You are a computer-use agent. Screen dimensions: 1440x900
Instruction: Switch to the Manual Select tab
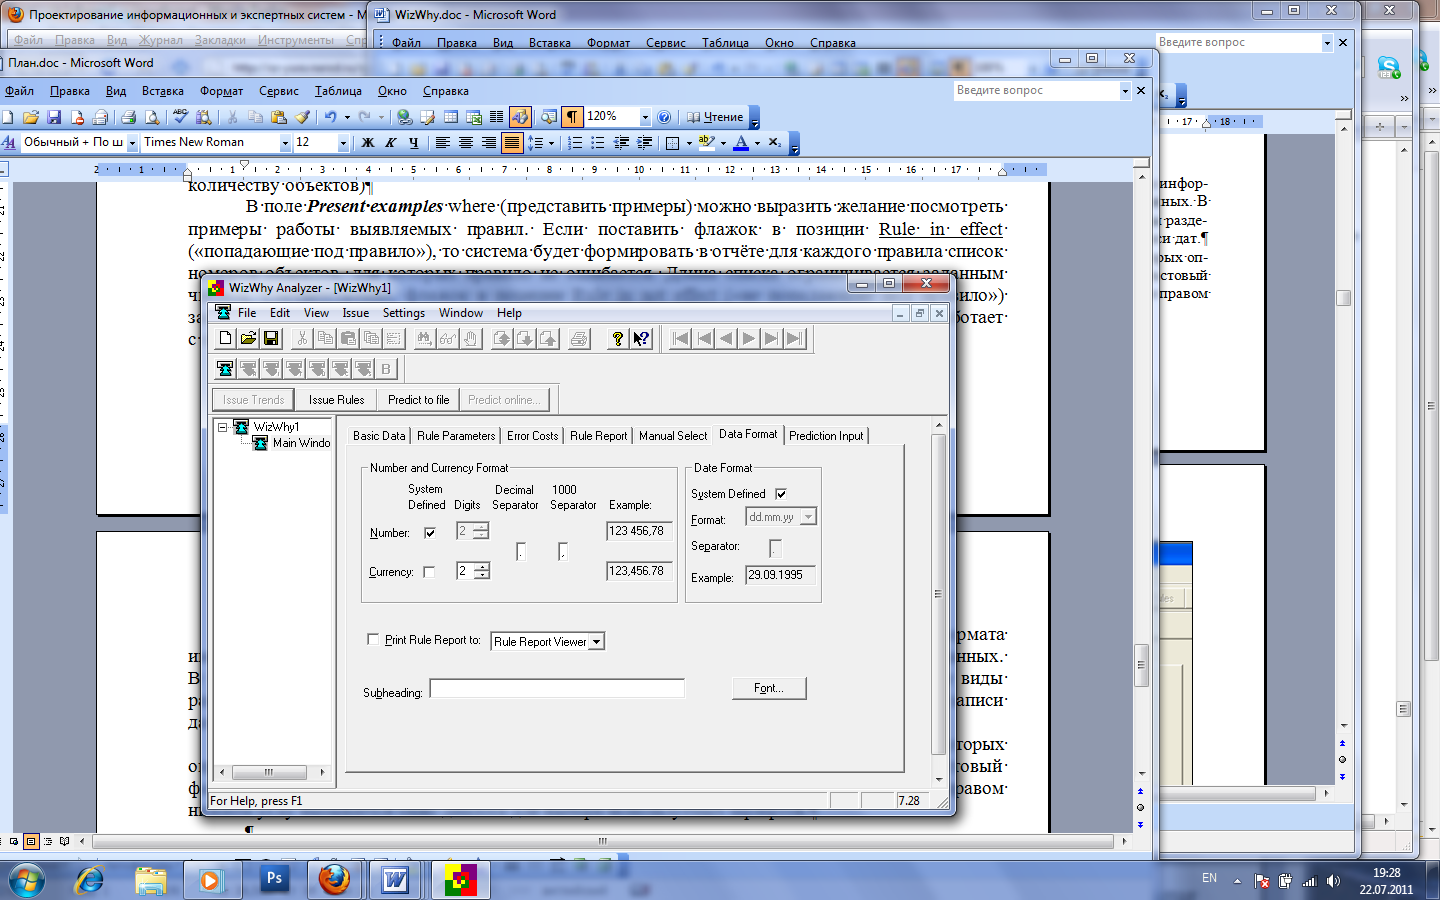[x=673, y=436]
